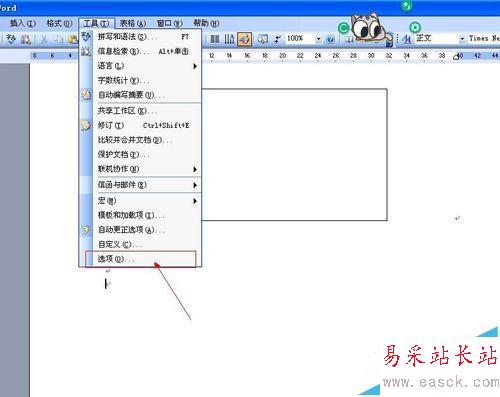The height and width of the screenshot is (397, 500).
Task: Click the cartoon cat mascot widget
Action: 370,28
